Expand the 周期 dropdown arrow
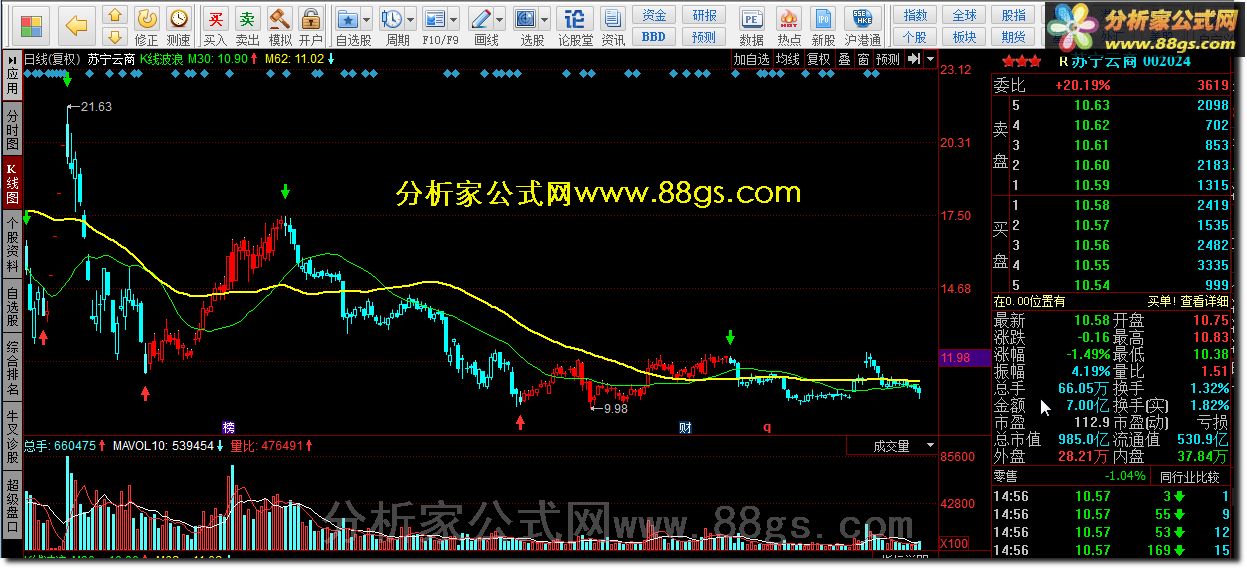Viewport: 1247px width, 568px height. tap(411, 18)
